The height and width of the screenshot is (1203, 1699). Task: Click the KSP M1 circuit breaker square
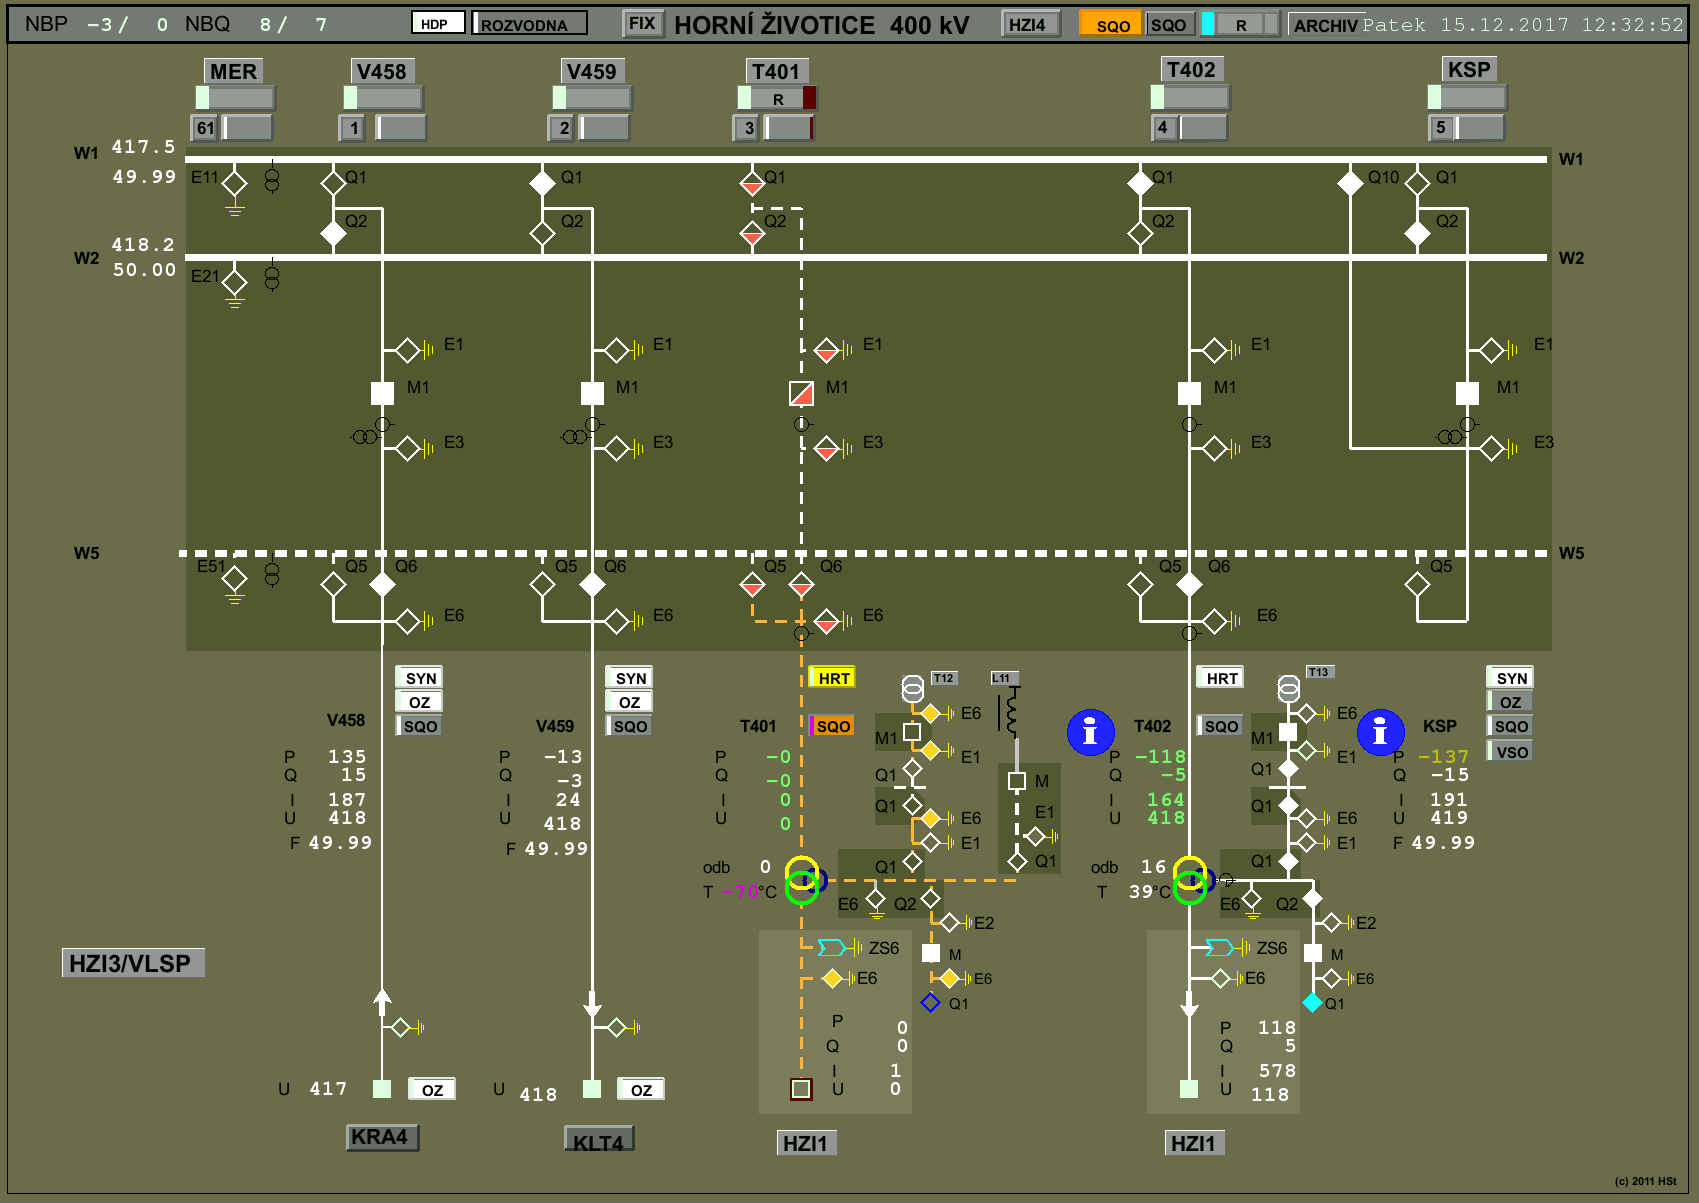point(1467,393)
